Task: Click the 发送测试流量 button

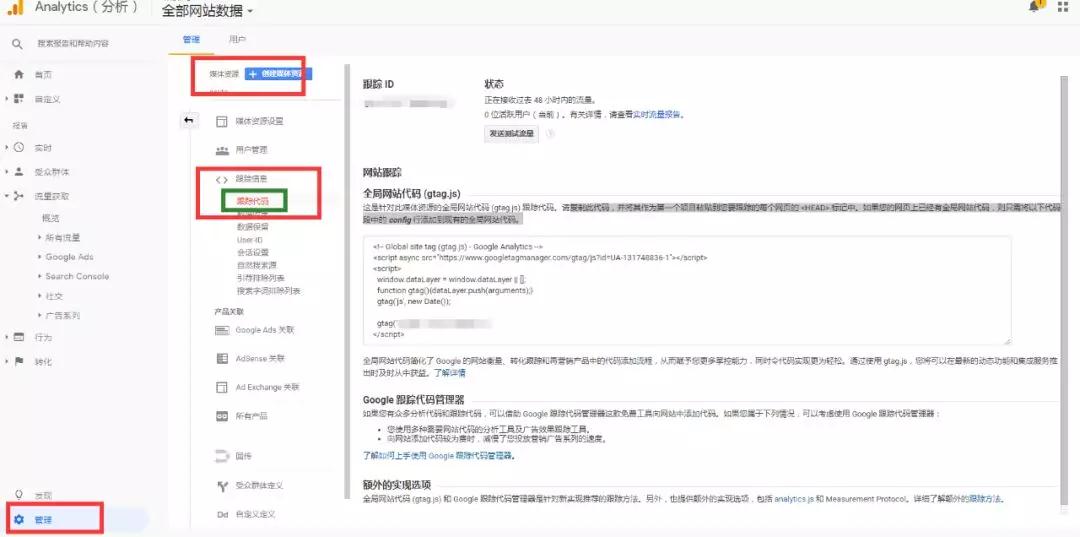Action: 511,134
